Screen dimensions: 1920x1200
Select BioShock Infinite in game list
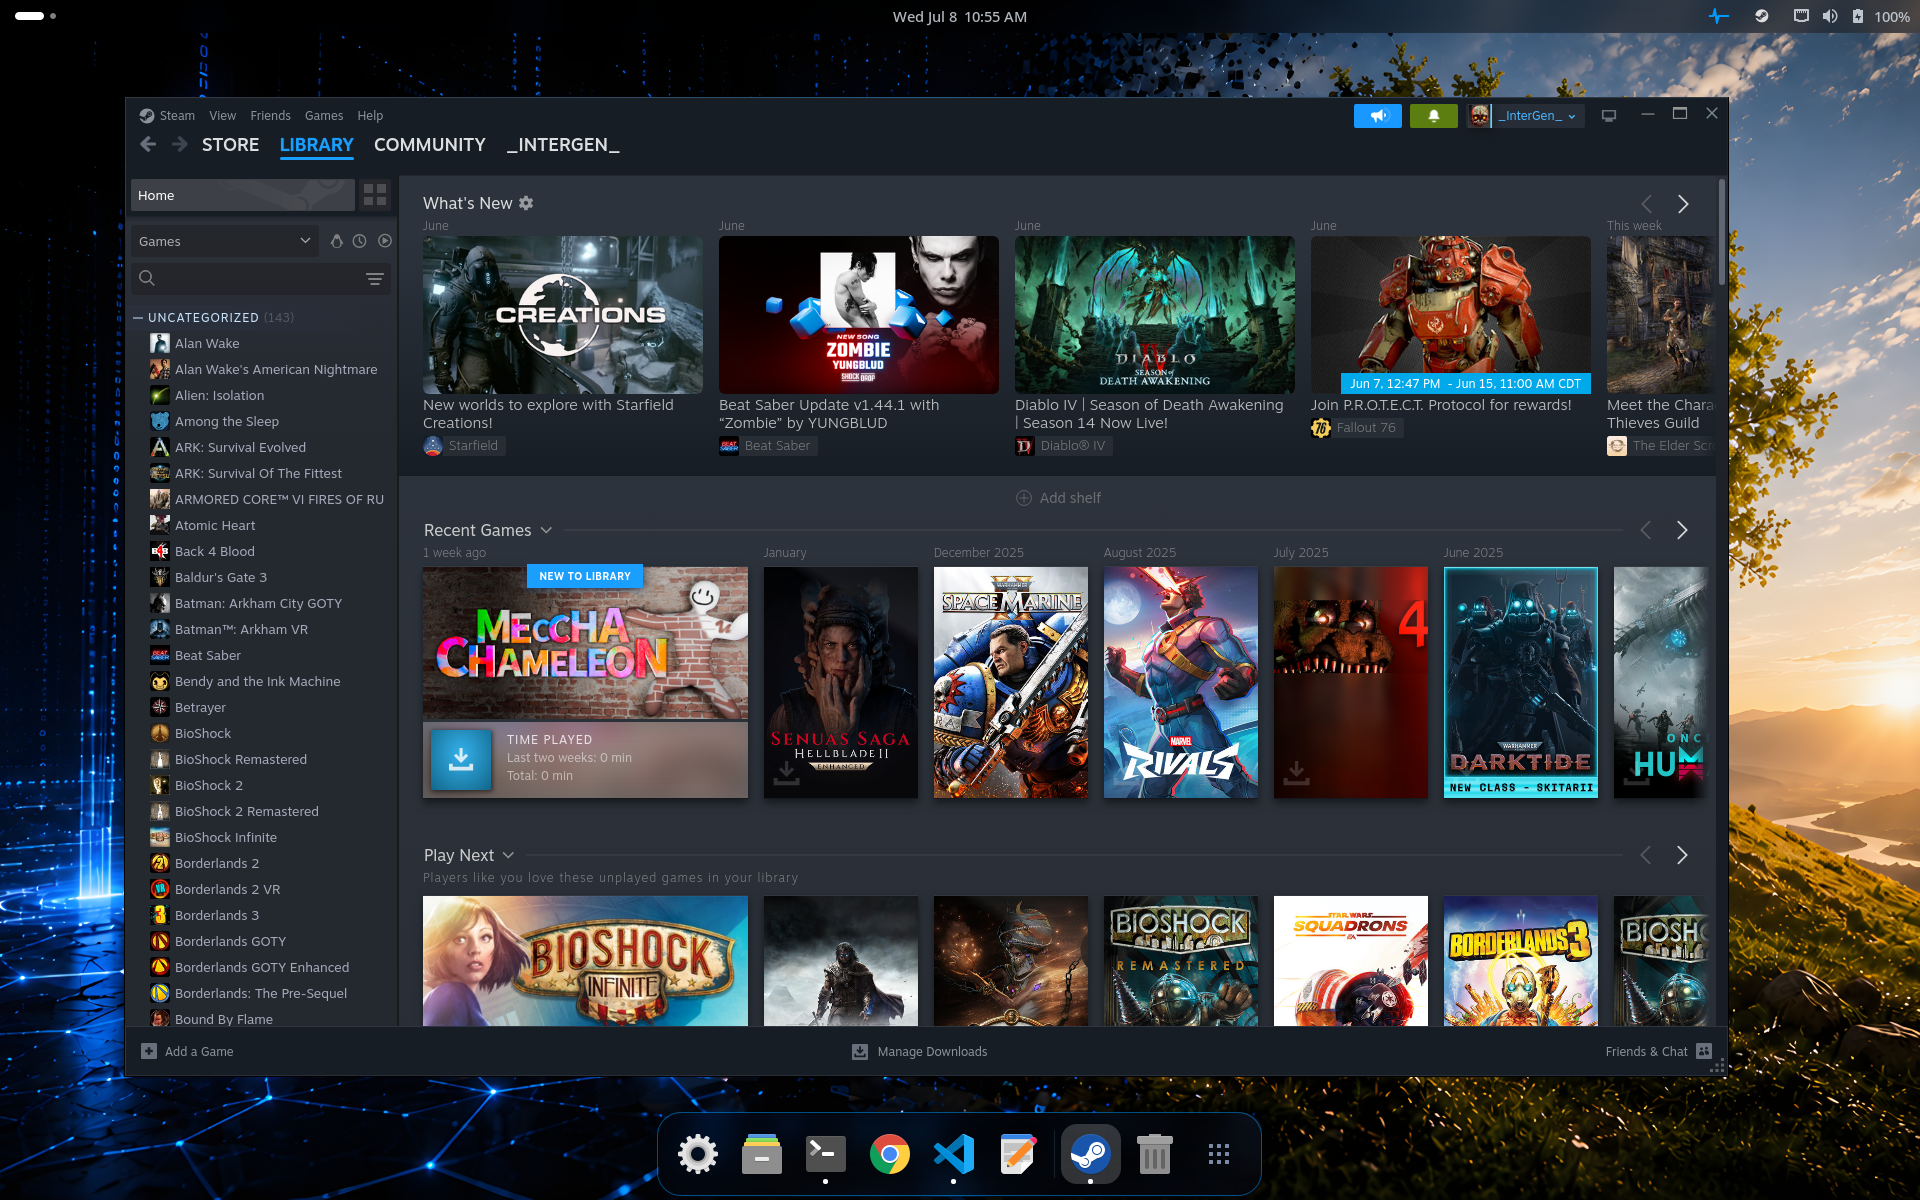click(226, 837)
